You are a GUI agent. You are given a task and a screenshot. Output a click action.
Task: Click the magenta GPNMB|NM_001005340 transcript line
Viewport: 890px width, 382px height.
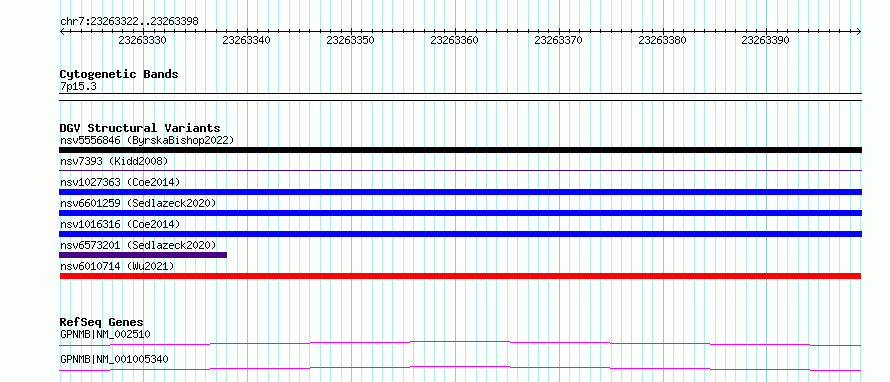click(460, 368)
